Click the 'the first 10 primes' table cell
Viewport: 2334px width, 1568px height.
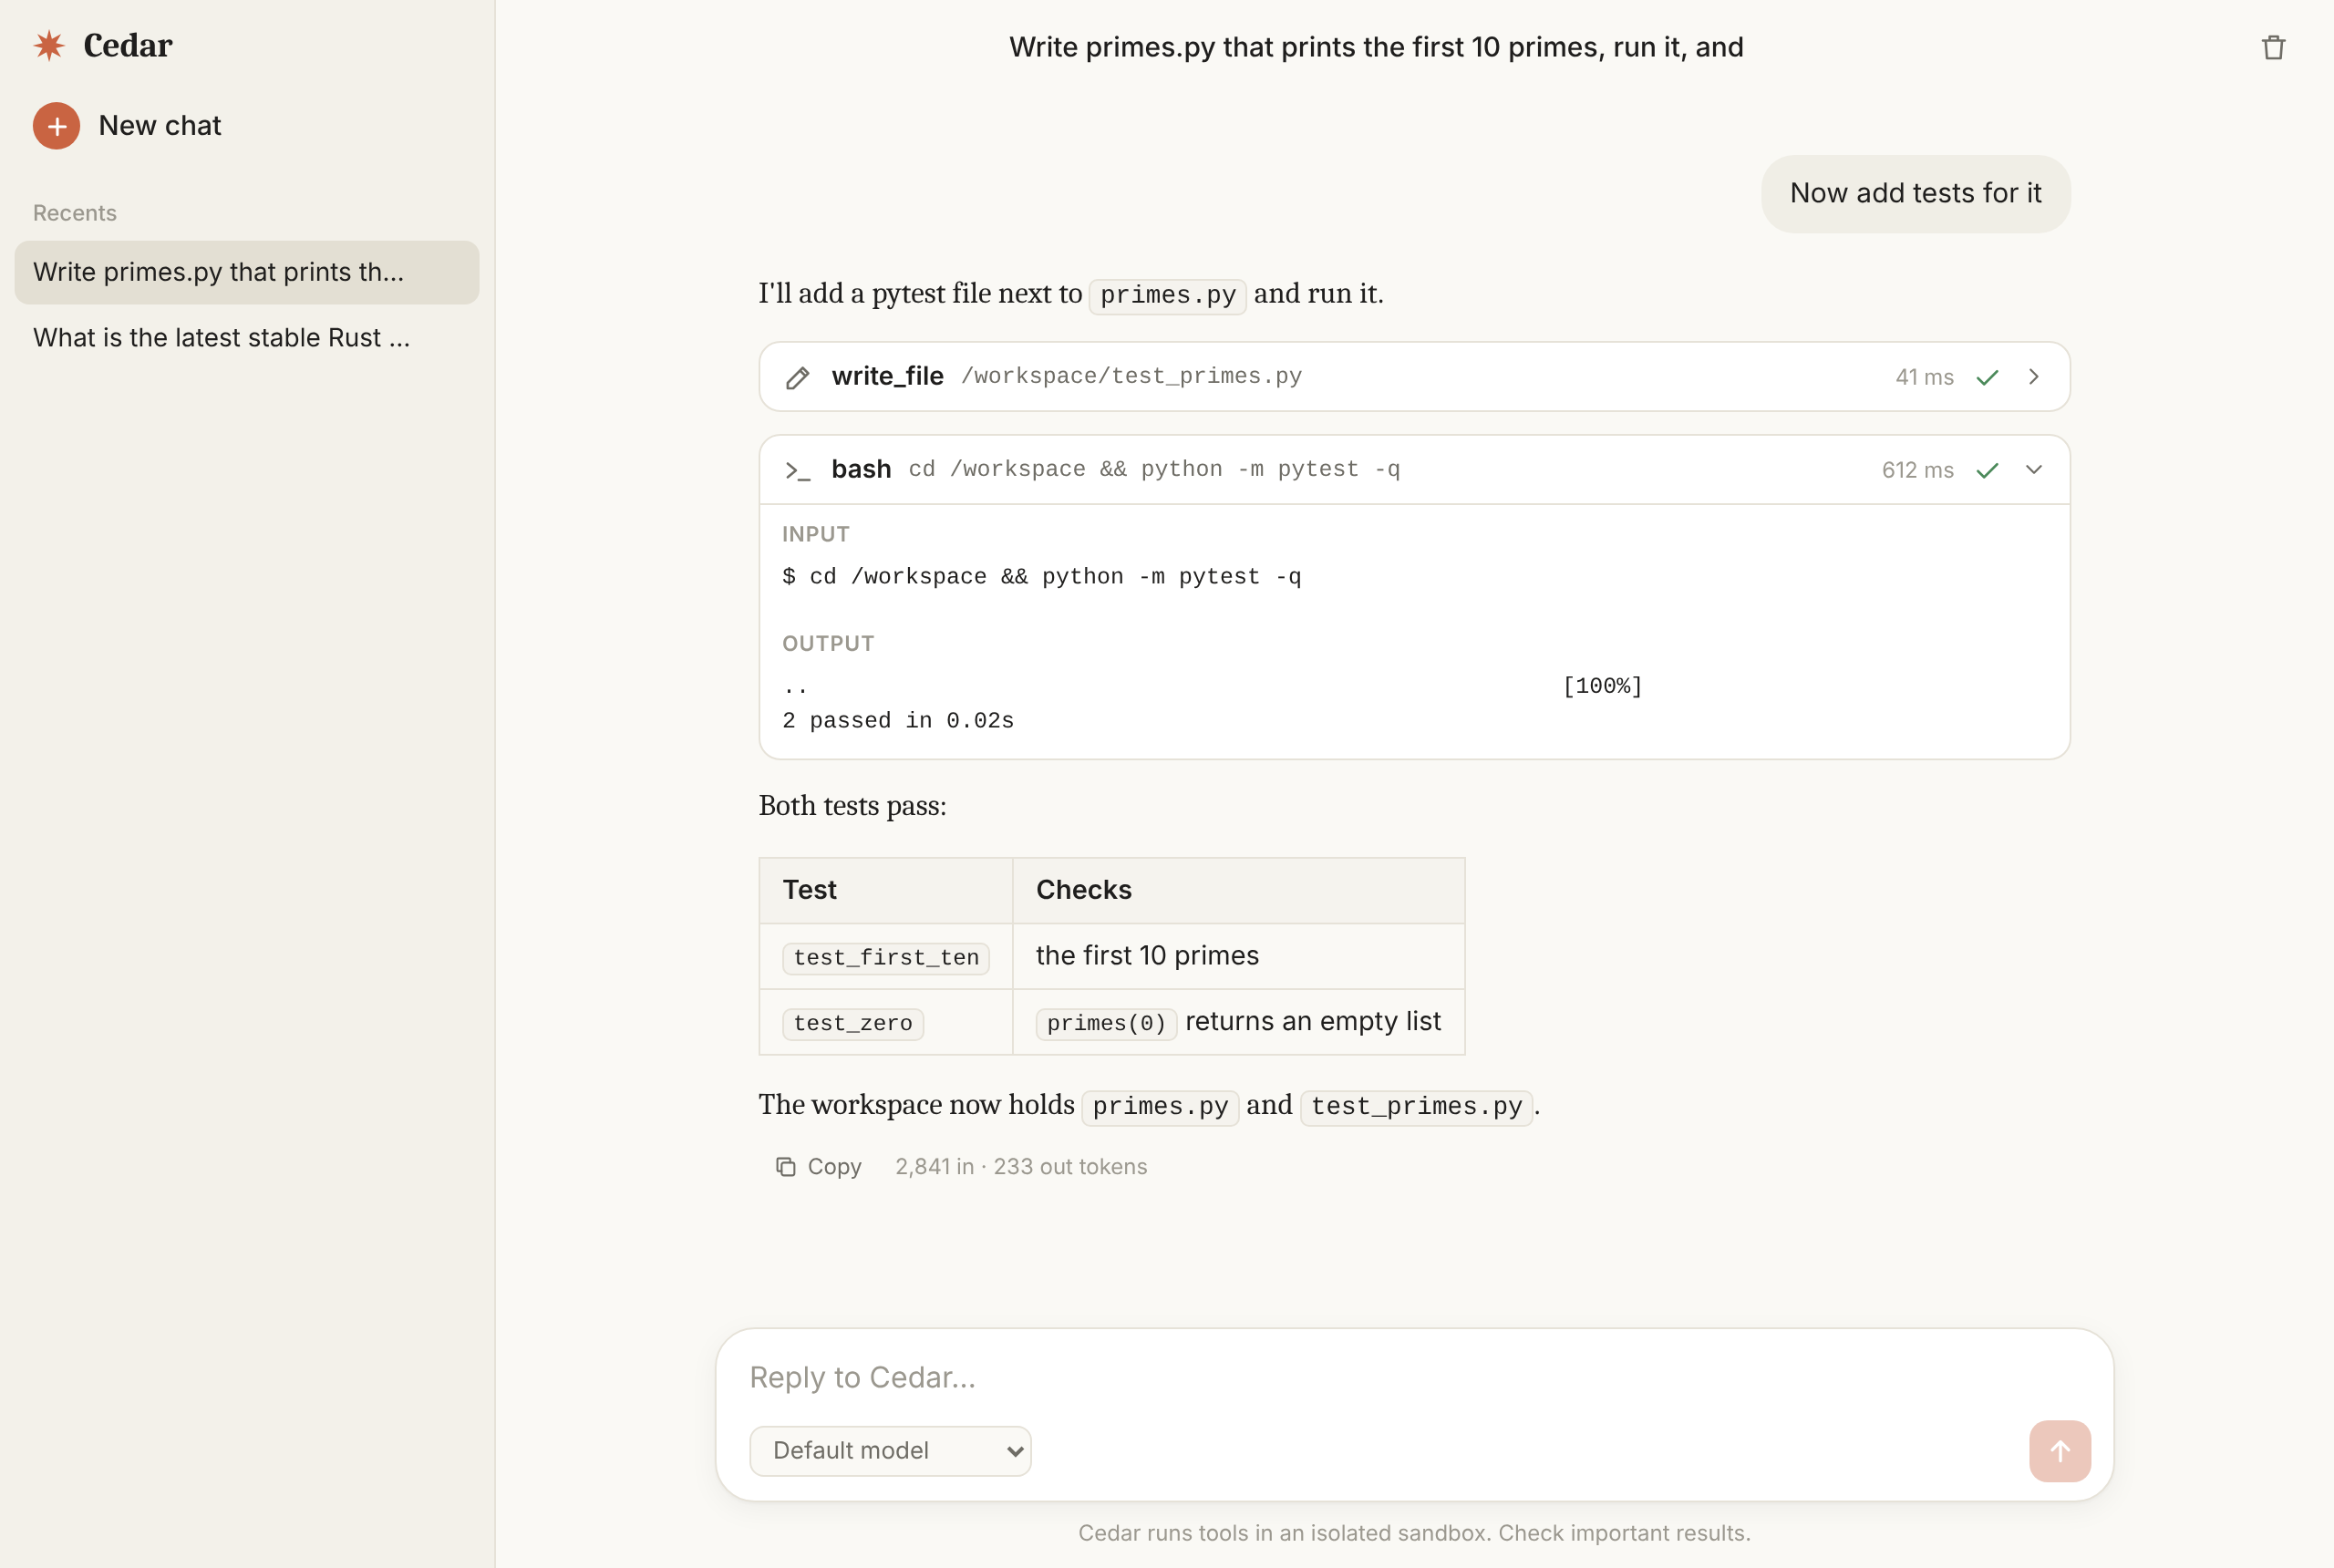click(x=1238, y=956)
